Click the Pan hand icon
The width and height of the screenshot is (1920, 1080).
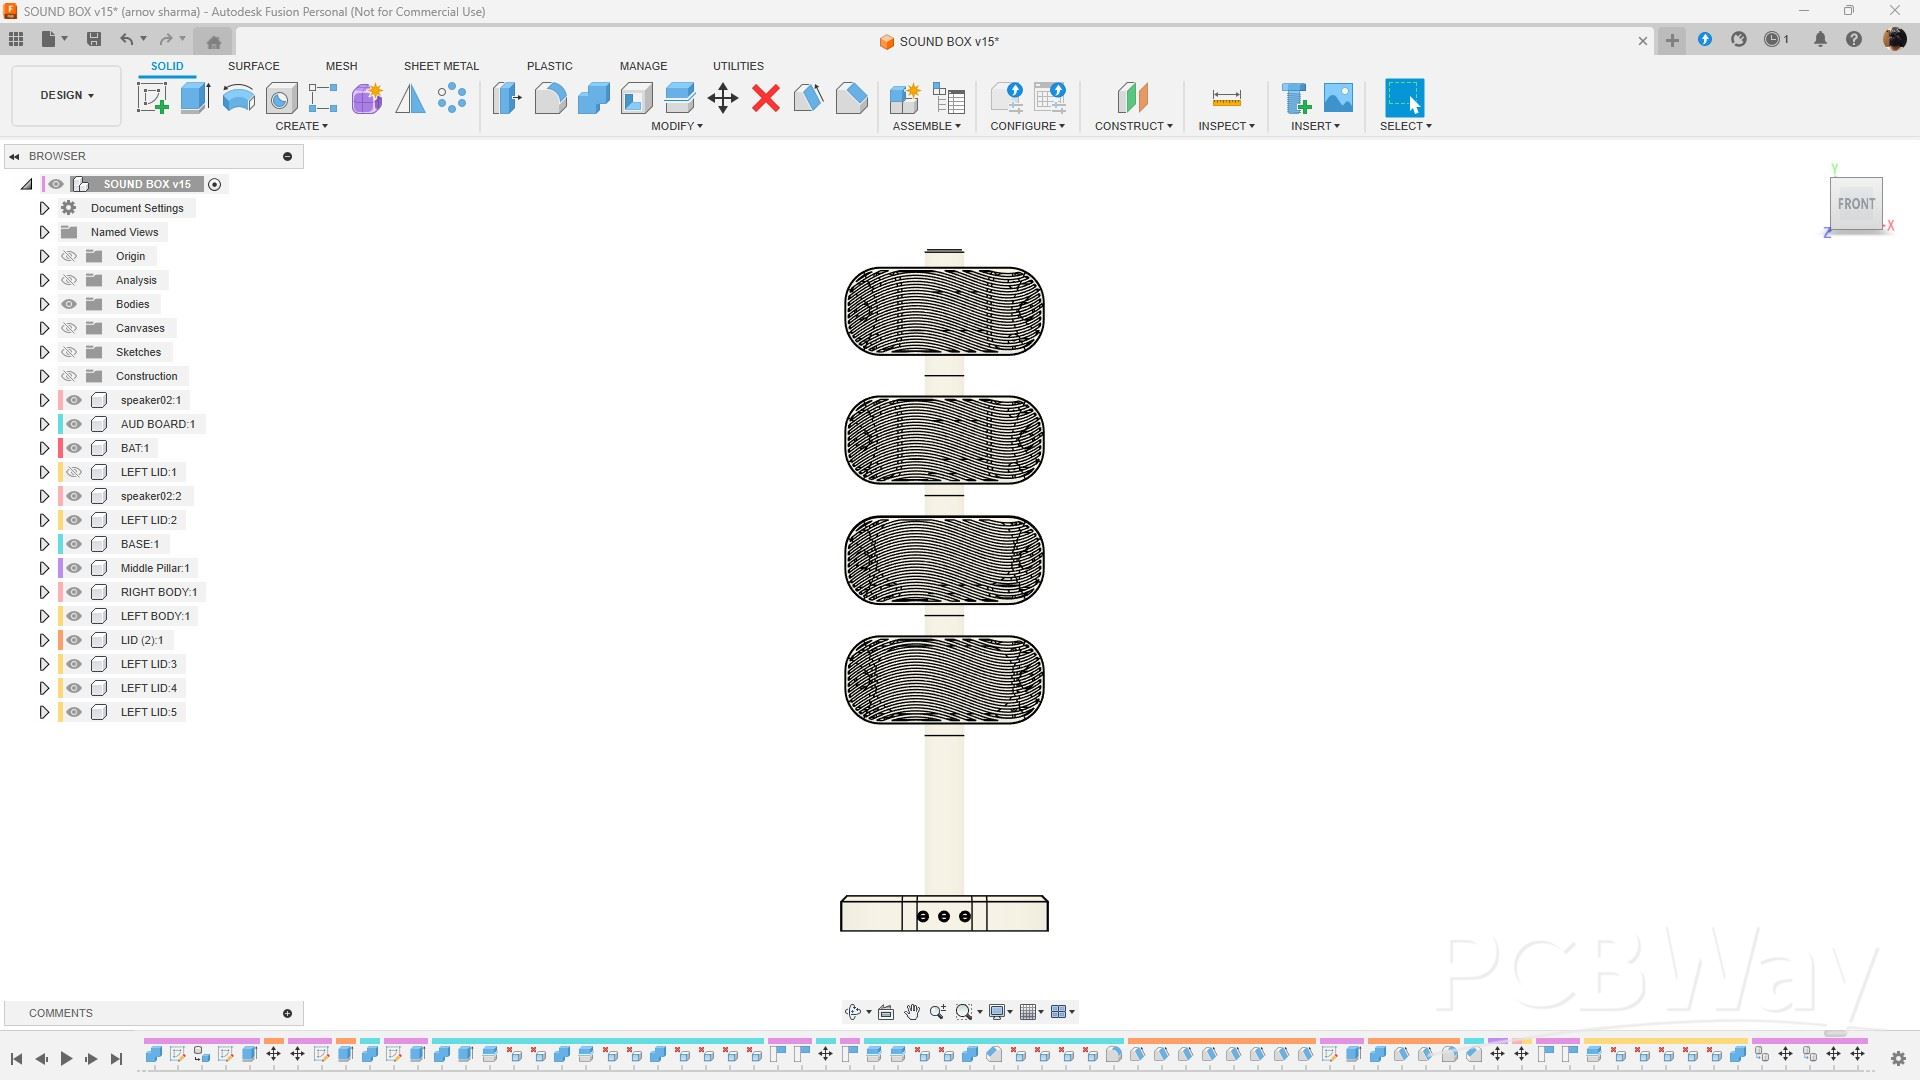912,1012
